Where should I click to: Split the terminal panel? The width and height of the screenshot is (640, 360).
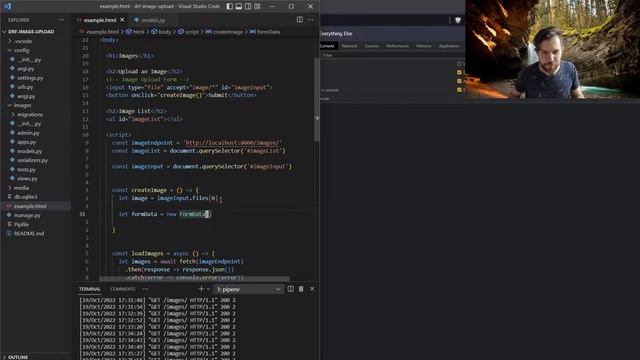291,289
